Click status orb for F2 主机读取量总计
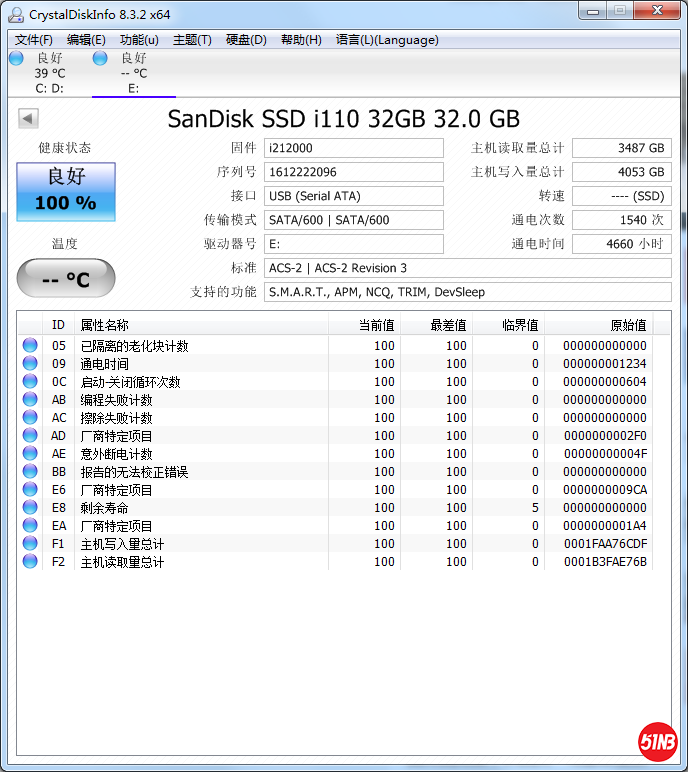This screenshot has height=772, width=688. click(x=30, y=562)
